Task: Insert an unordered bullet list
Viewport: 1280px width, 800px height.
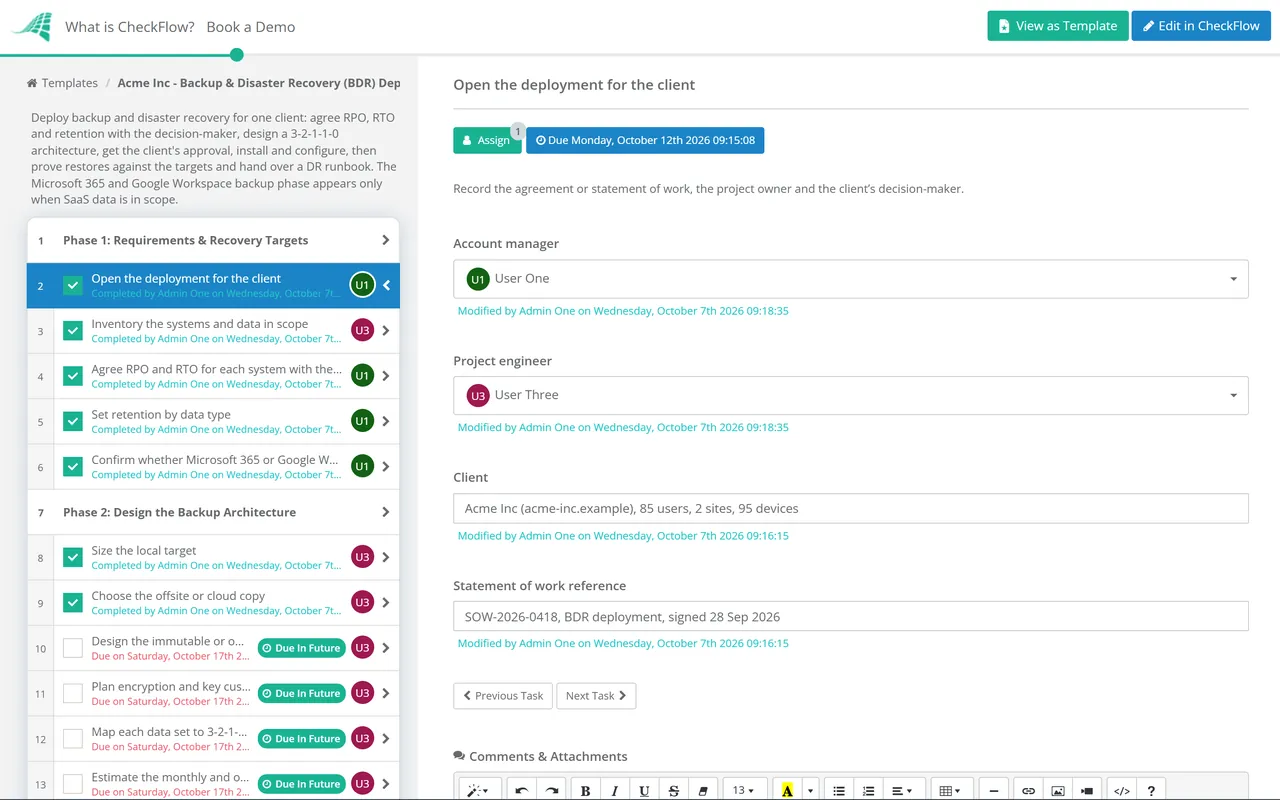Action: pyautogui.click(x=839, y=790)
